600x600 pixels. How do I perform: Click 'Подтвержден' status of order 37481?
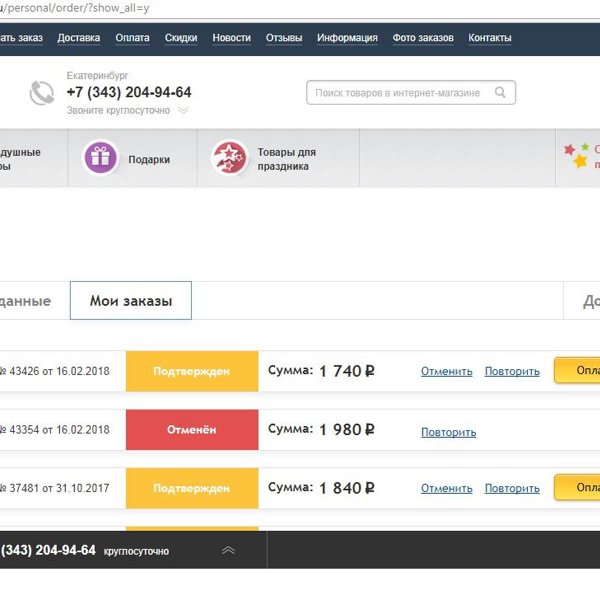[x=192, y=488]
